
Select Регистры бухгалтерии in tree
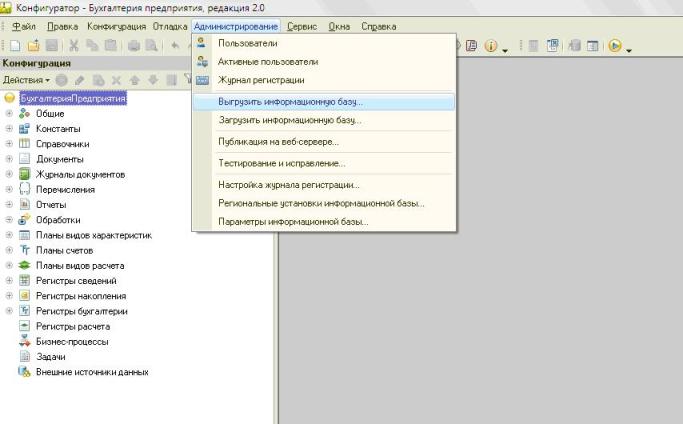[x=82, y=311]
